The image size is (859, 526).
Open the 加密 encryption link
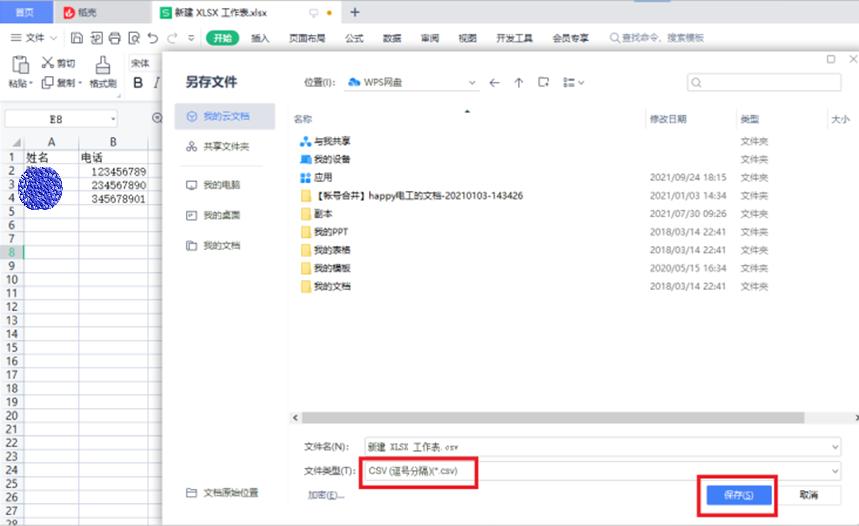[x=326, y=495]
